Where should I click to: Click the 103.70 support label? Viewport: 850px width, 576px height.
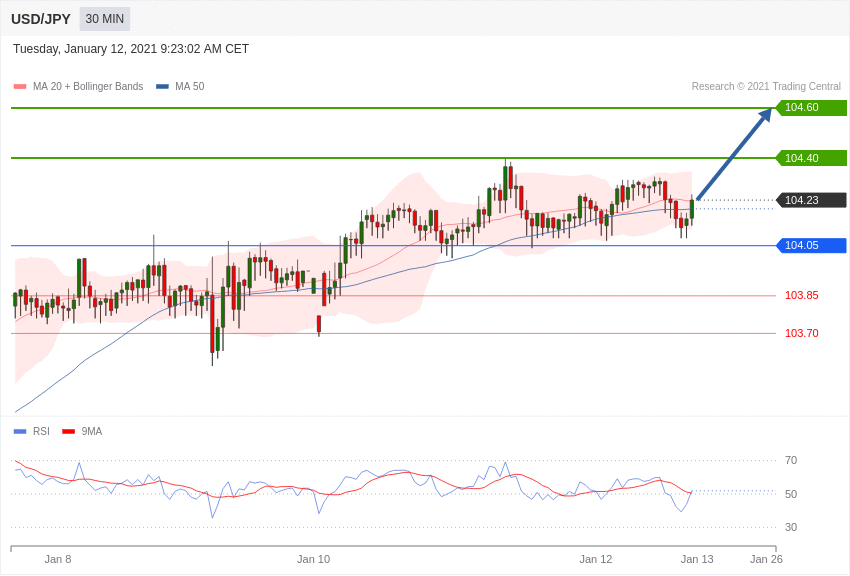tap(802, 333)
